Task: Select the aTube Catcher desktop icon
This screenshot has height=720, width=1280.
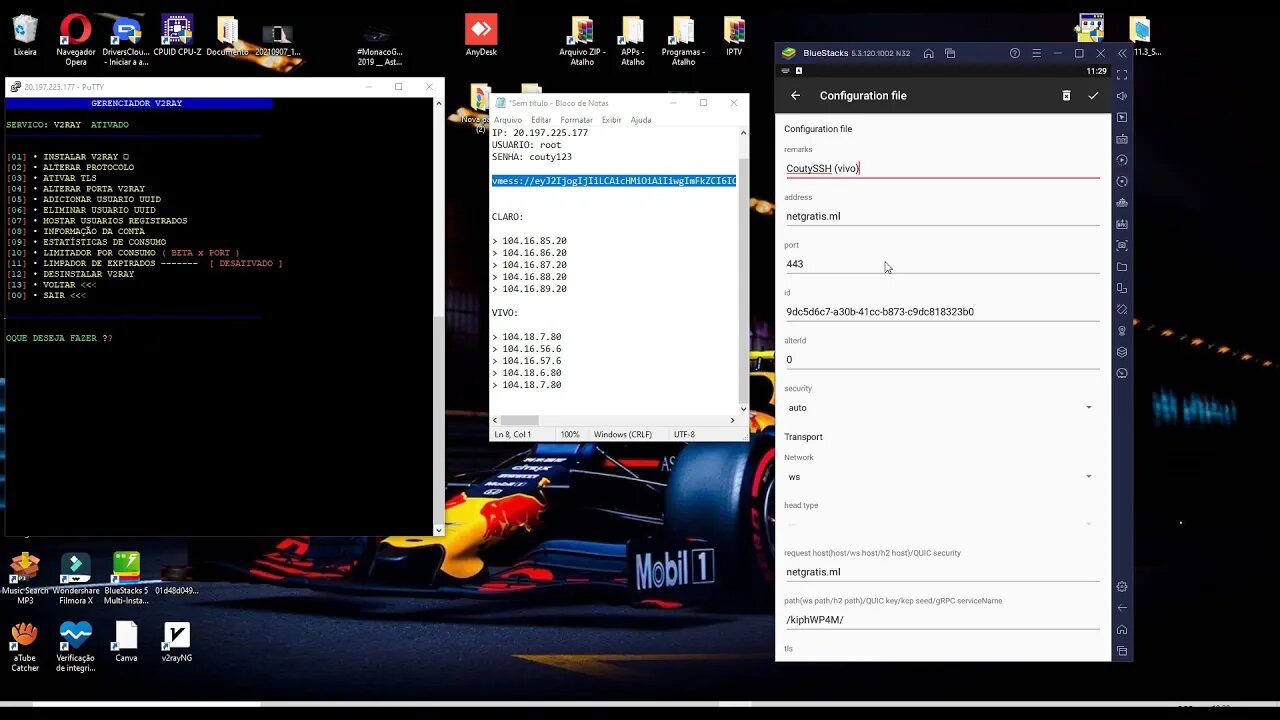Action: 25,647
